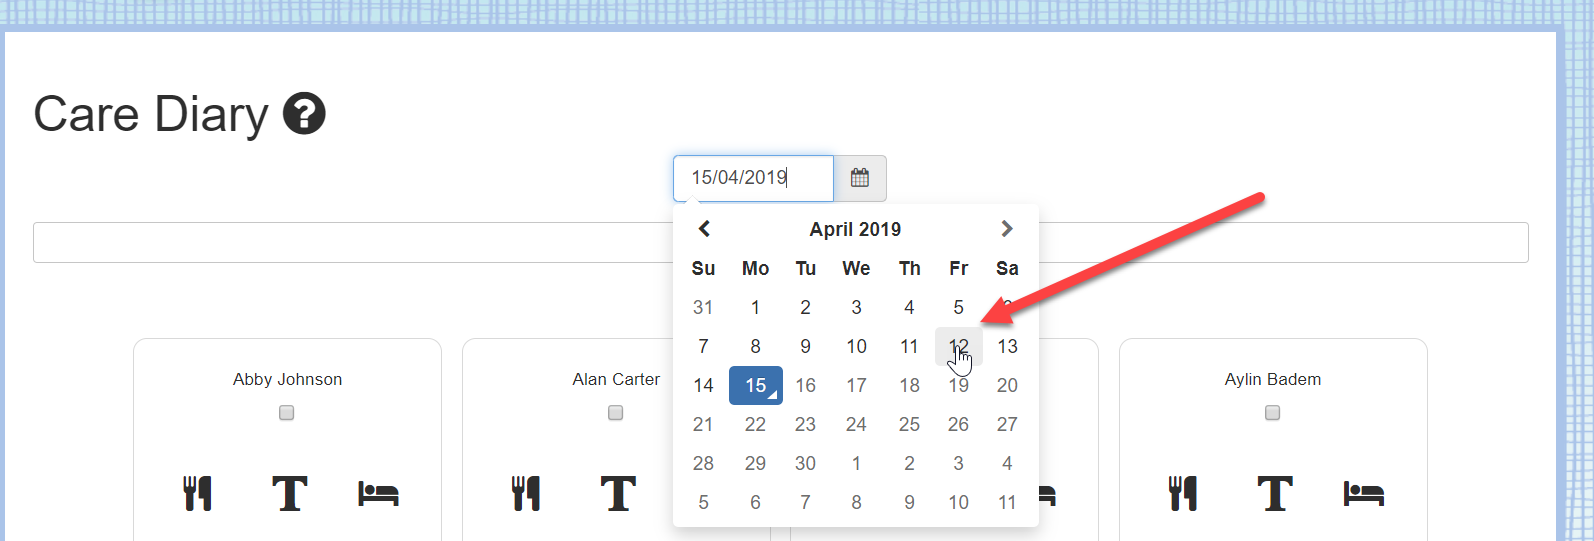This screenshot has width=1594, height=541.
Task: Open the calendar picker icon beside date field
Action: tap(860, 178)
